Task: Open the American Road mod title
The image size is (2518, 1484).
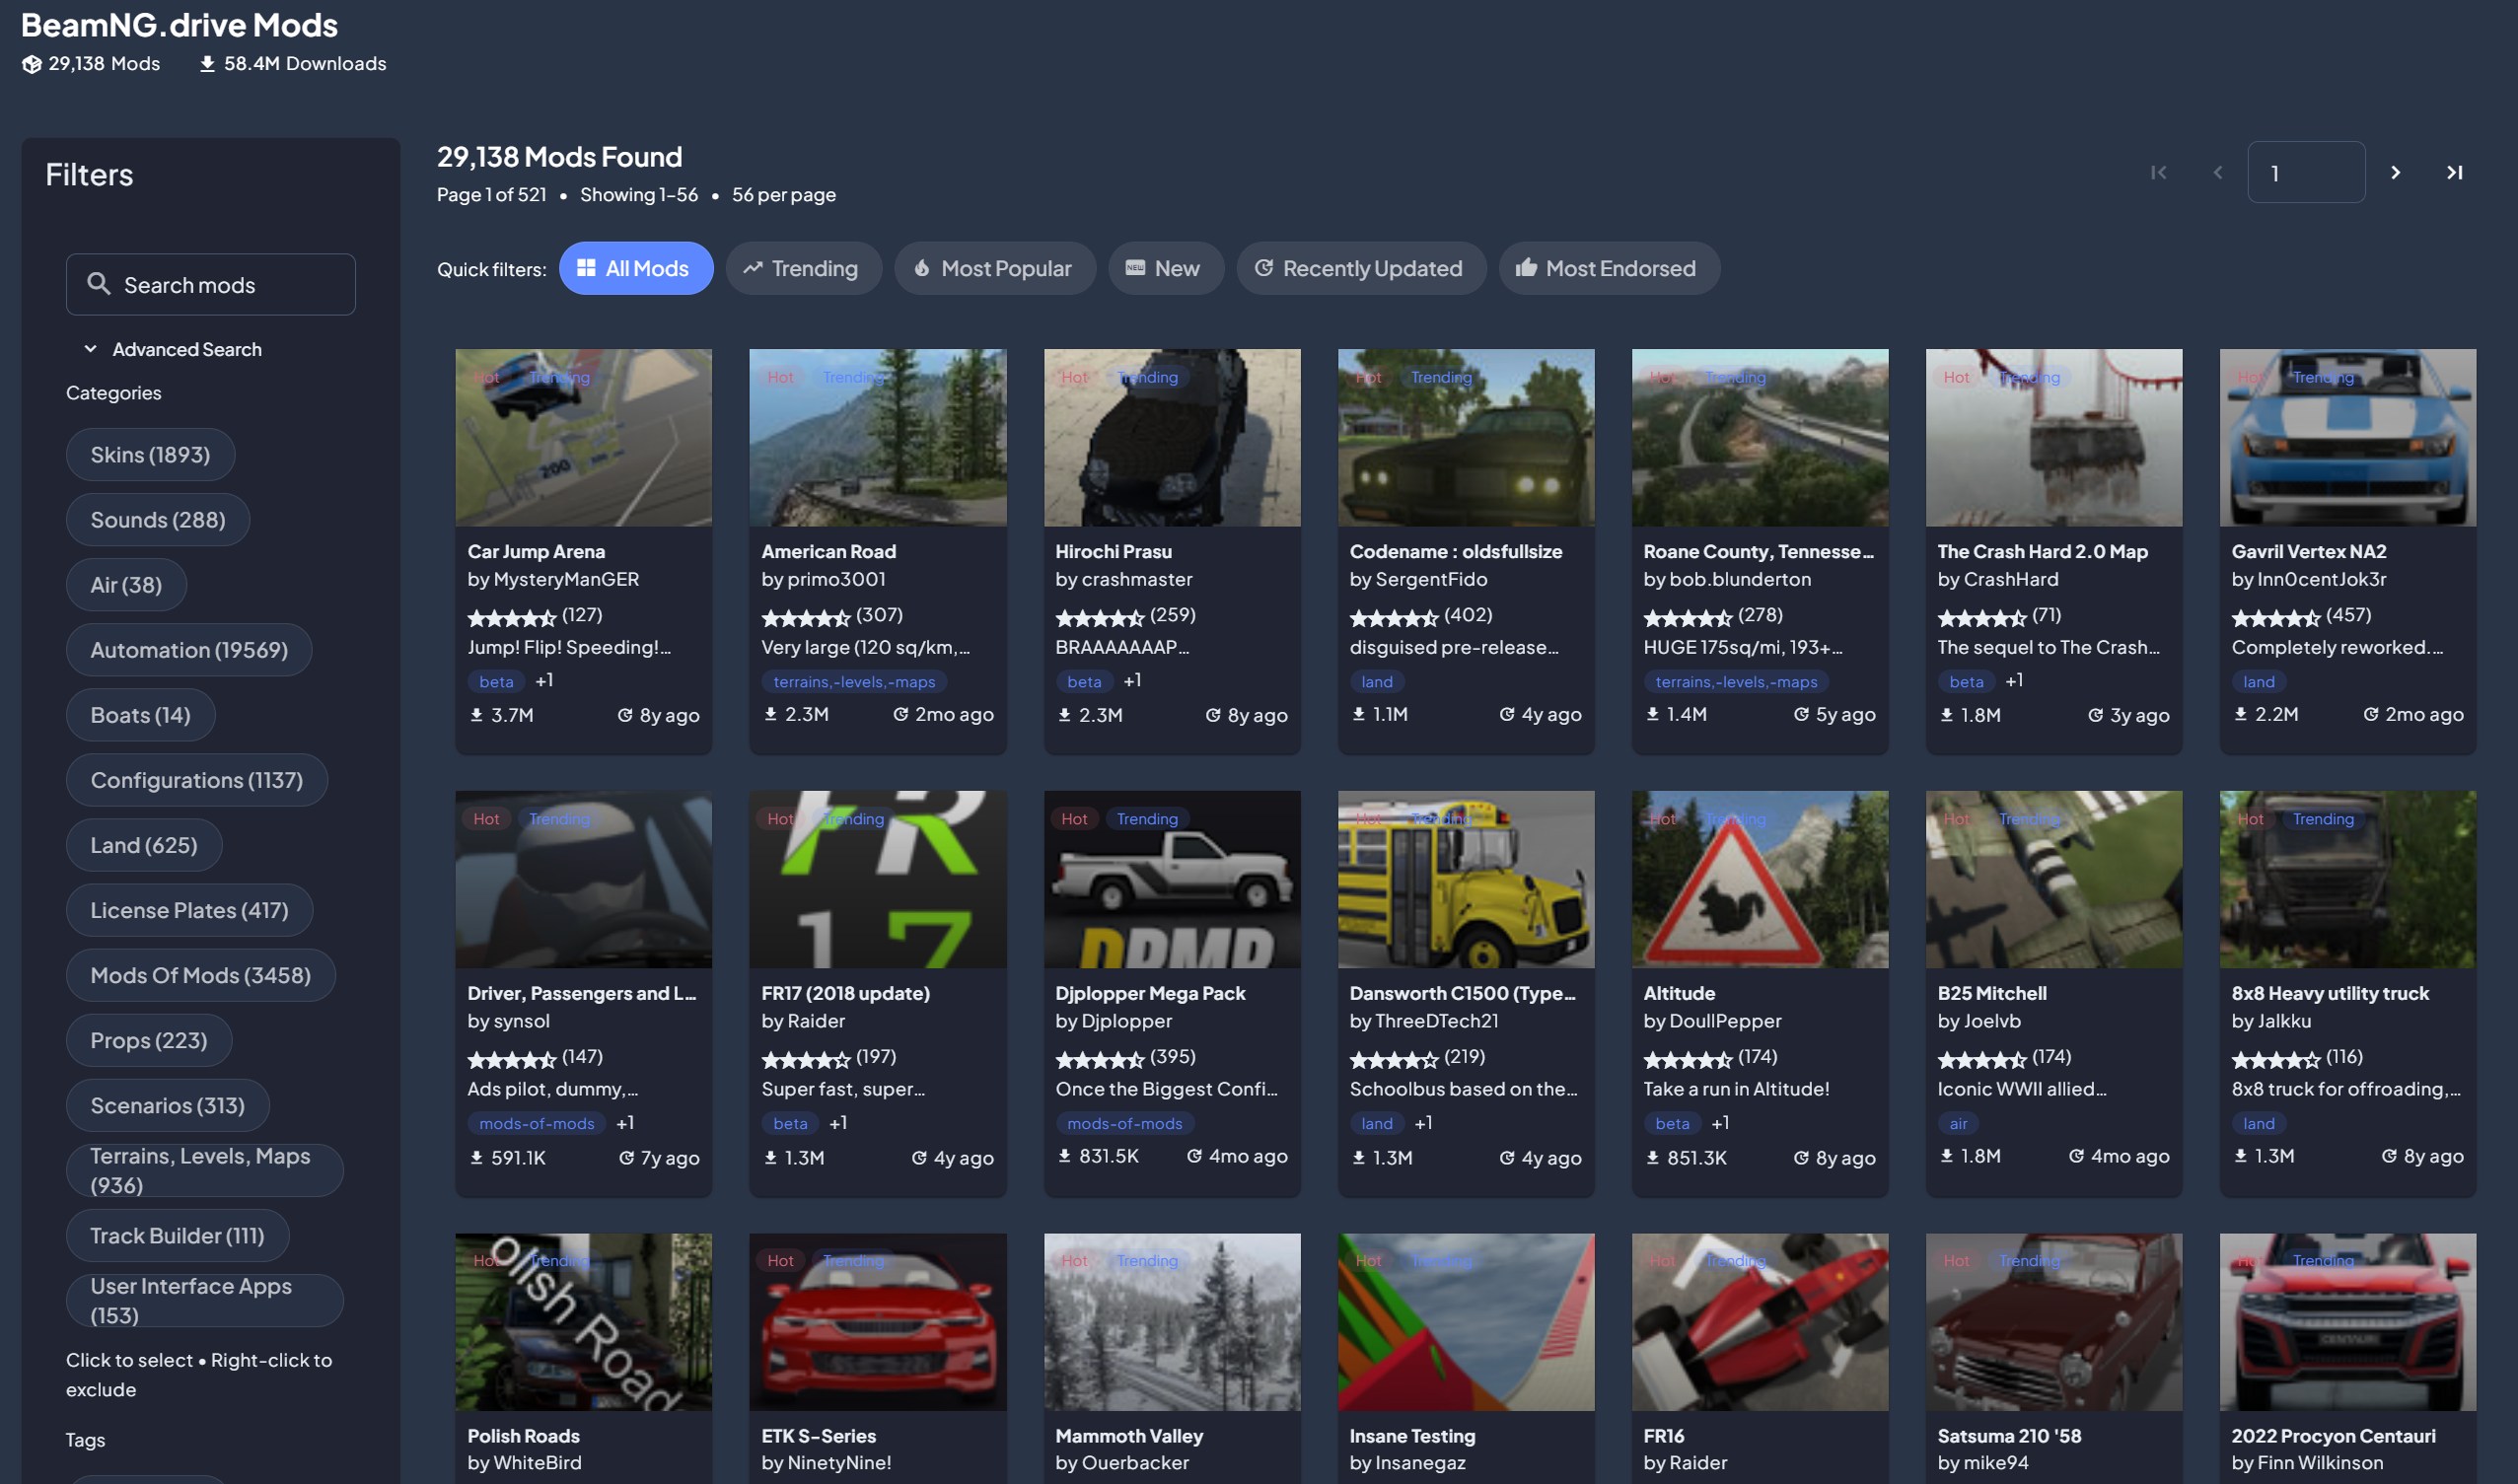Action: 828,551
